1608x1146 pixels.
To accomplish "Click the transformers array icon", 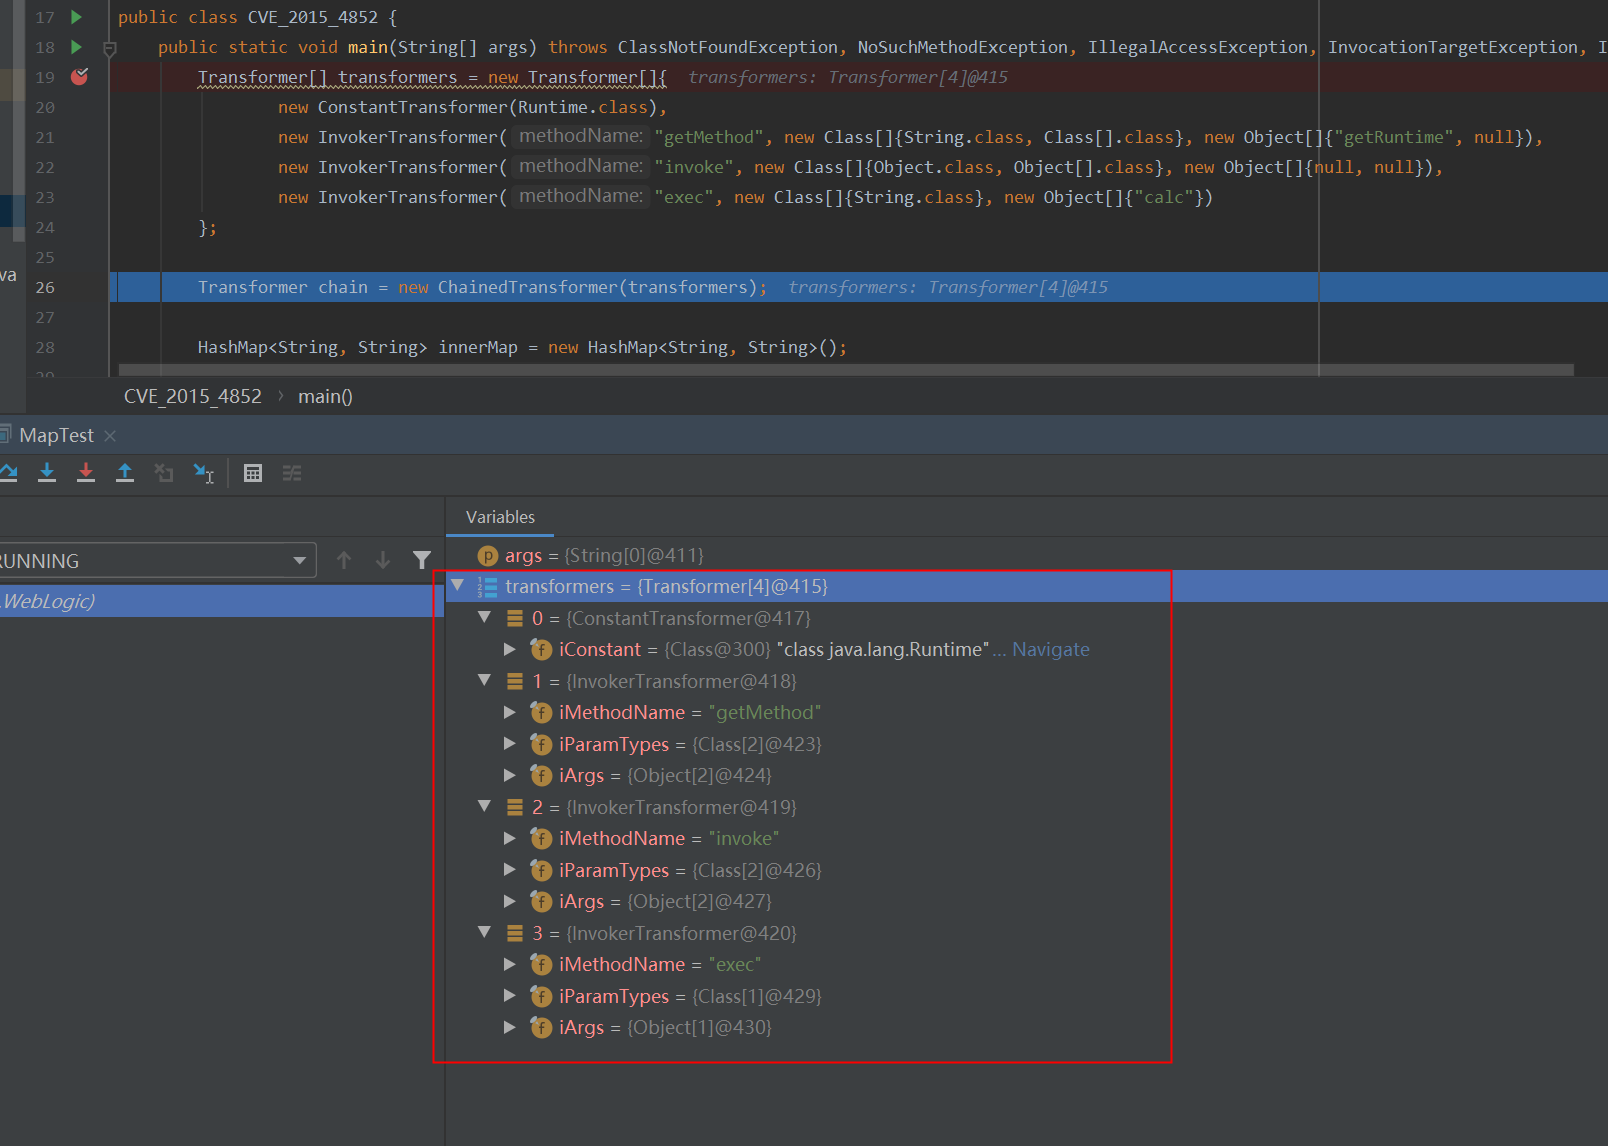I will coord(487,587).
